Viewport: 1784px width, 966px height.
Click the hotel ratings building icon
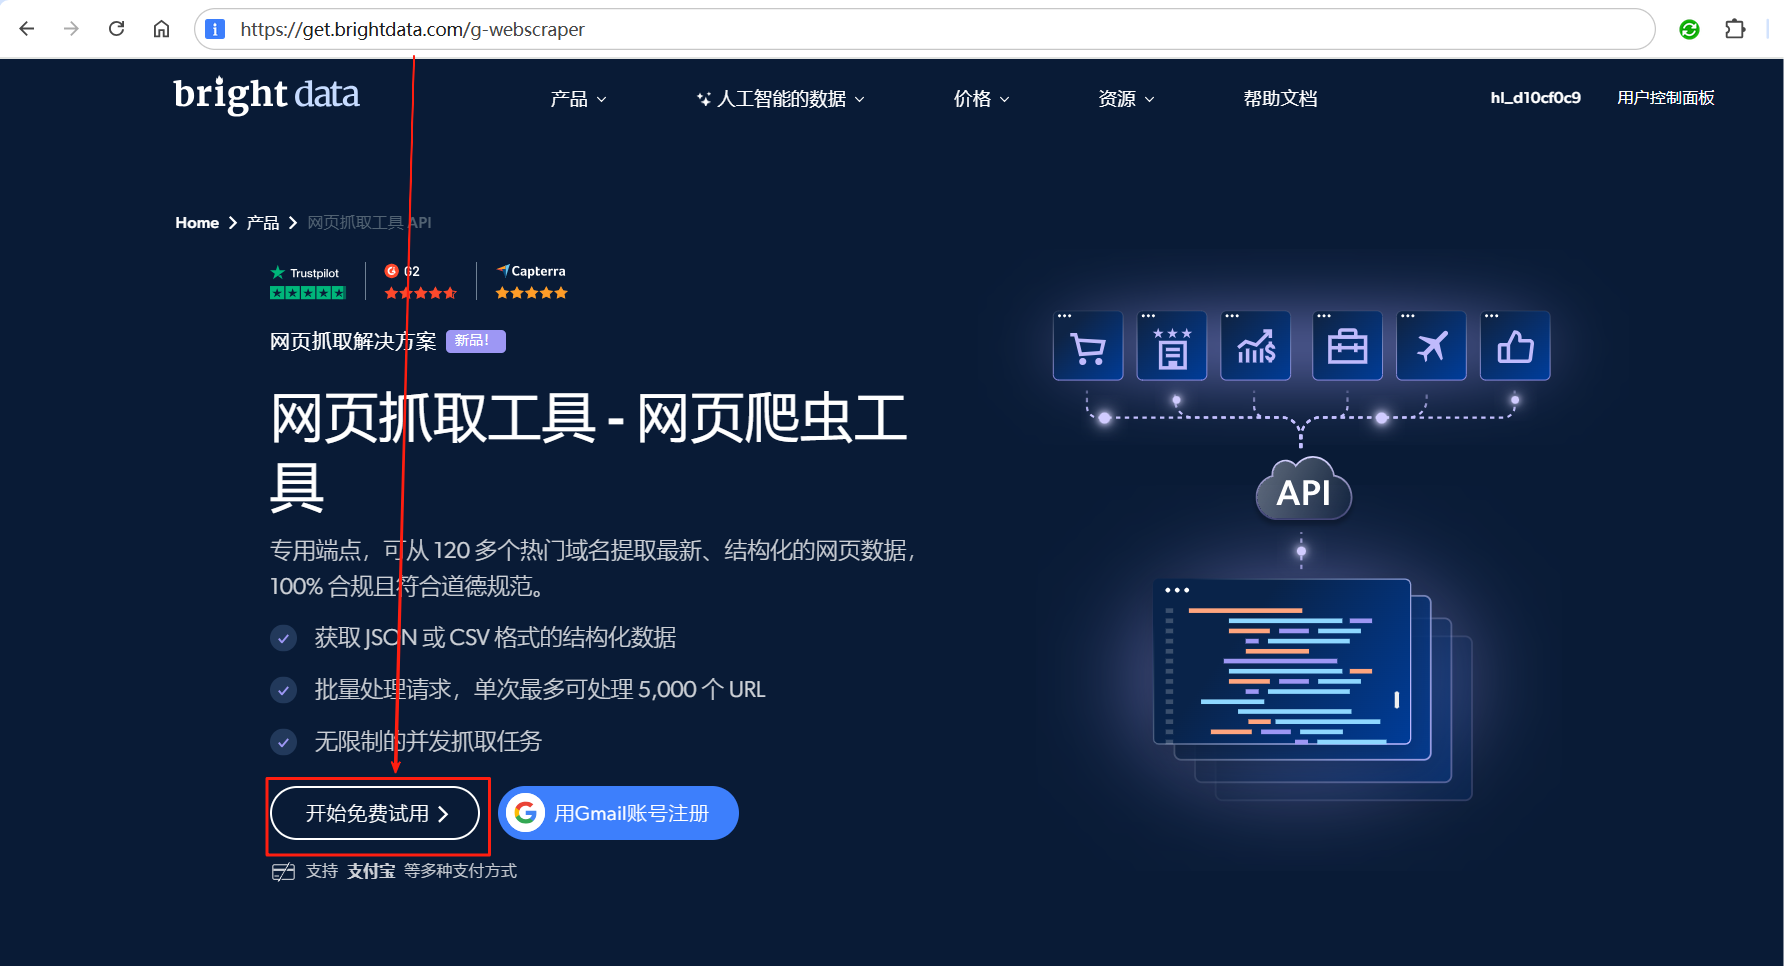click(1172, 347)
